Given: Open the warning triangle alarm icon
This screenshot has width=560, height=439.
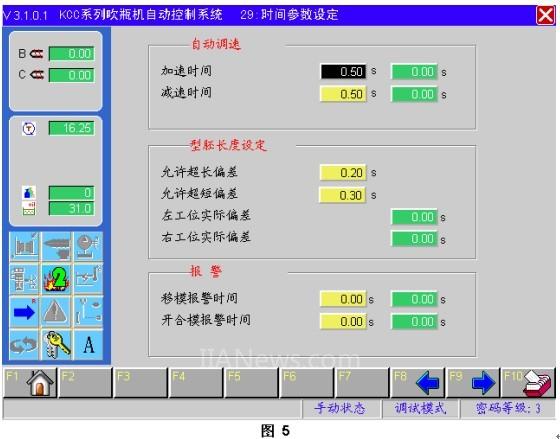Looking at the screenshot, I should click(56, 312).
